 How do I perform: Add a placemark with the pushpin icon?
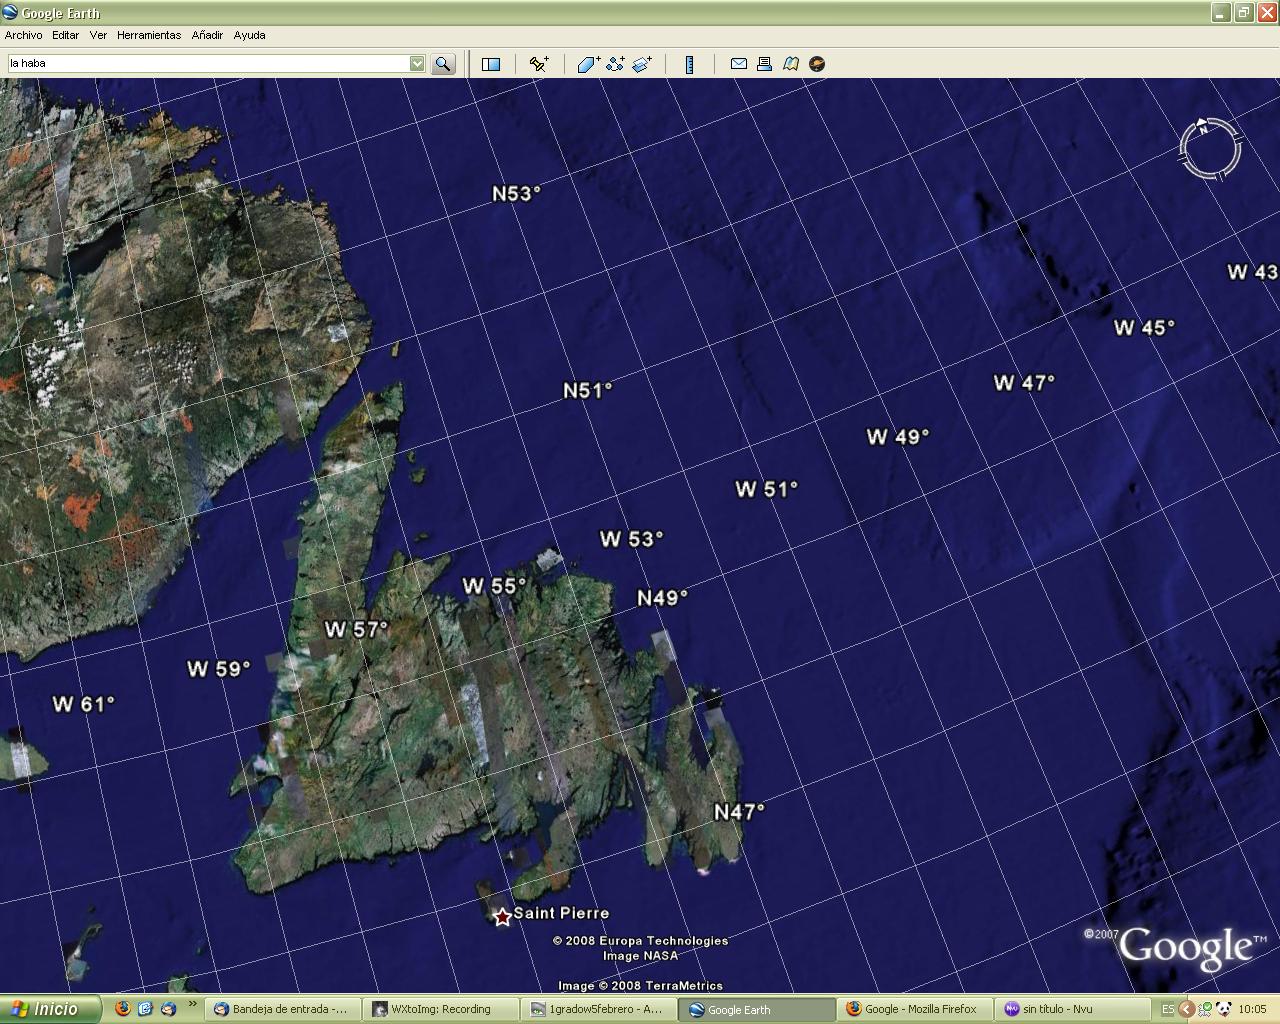click(x=539, y=64)
